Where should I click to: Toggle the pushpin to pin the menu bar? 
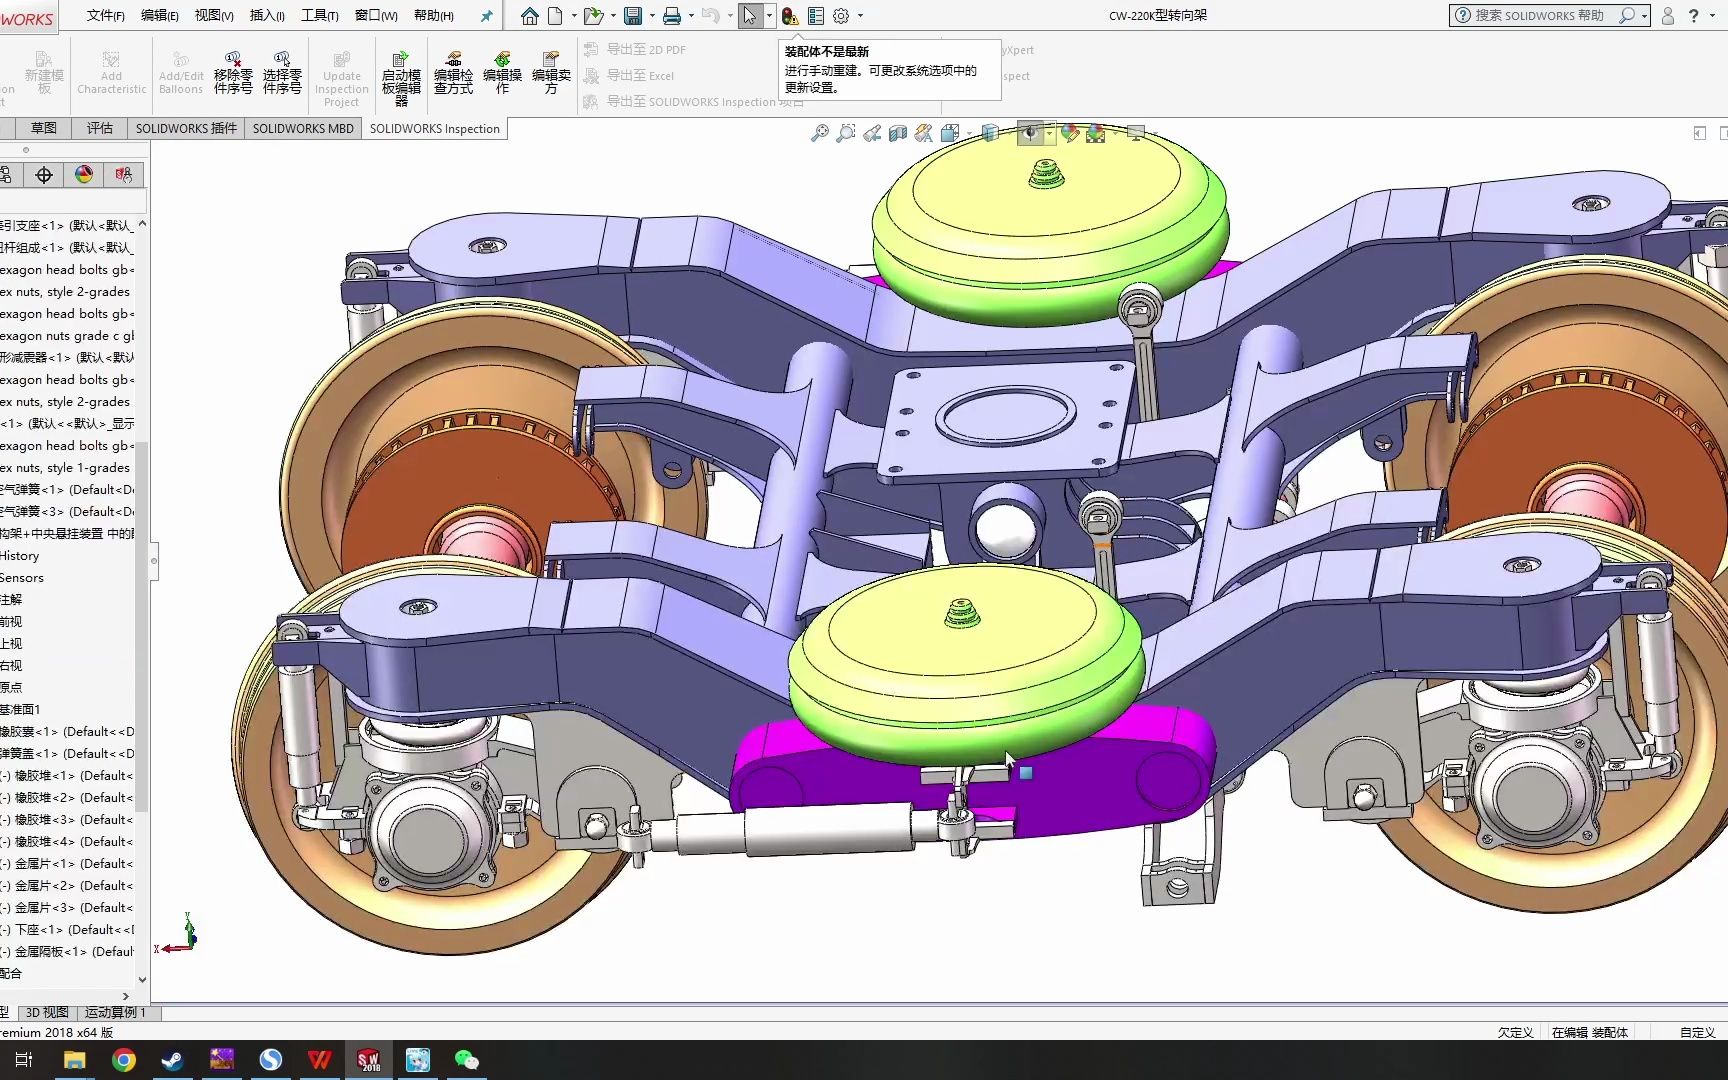[x=487, y=16]
